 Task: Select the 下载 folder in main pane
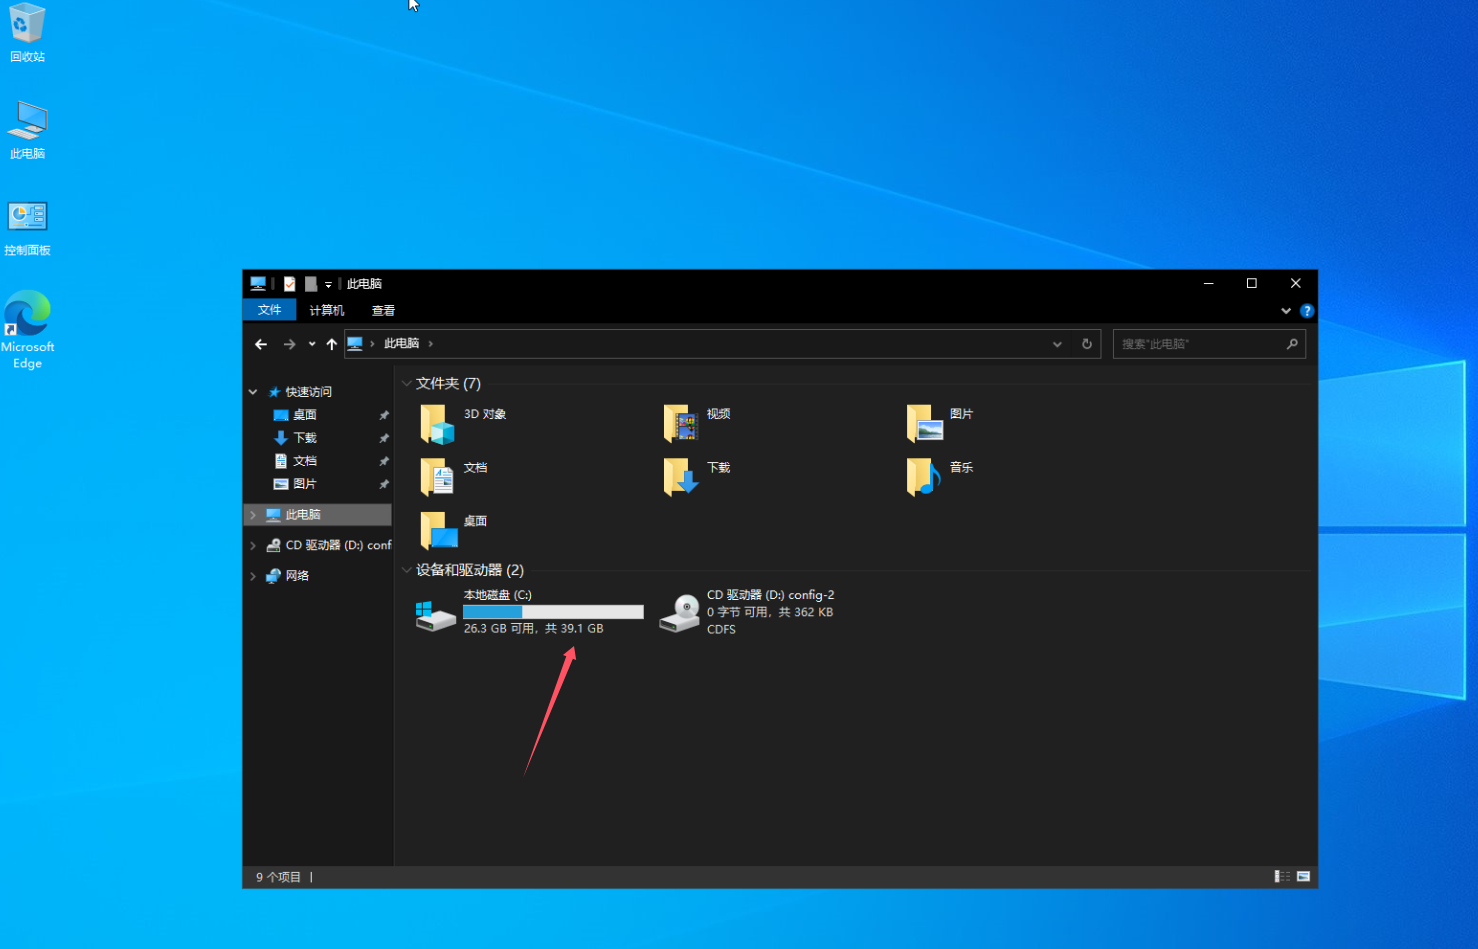click(x=680, y=477)
